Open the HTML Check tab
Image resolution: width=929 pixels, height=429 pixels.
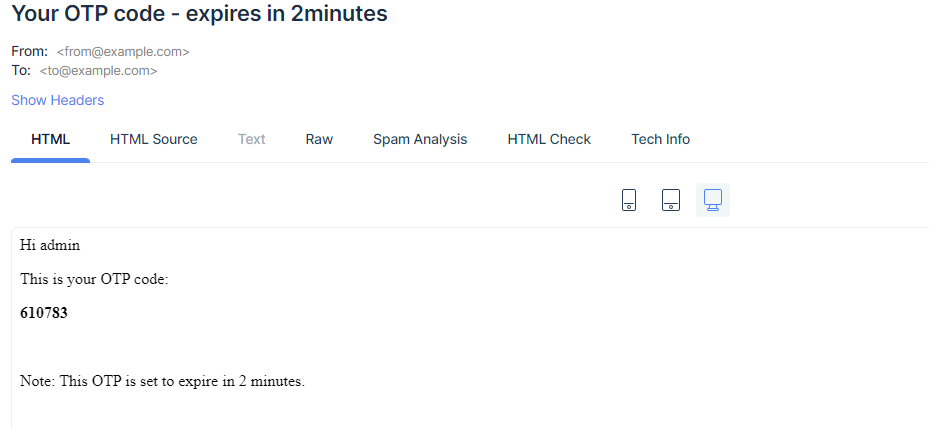549,139
